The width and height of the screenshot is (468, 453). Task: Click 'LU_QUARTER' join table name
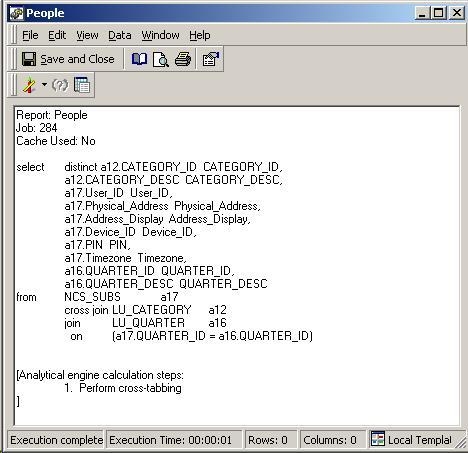pyautogui.click(x=148, y=323)
